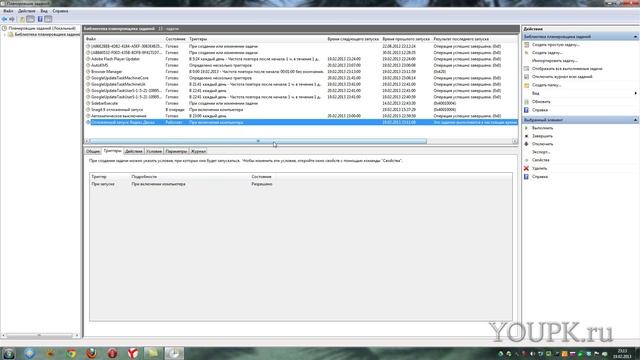Open Yandex browser from the taskbar
The image size is (640, 360).
133,353
